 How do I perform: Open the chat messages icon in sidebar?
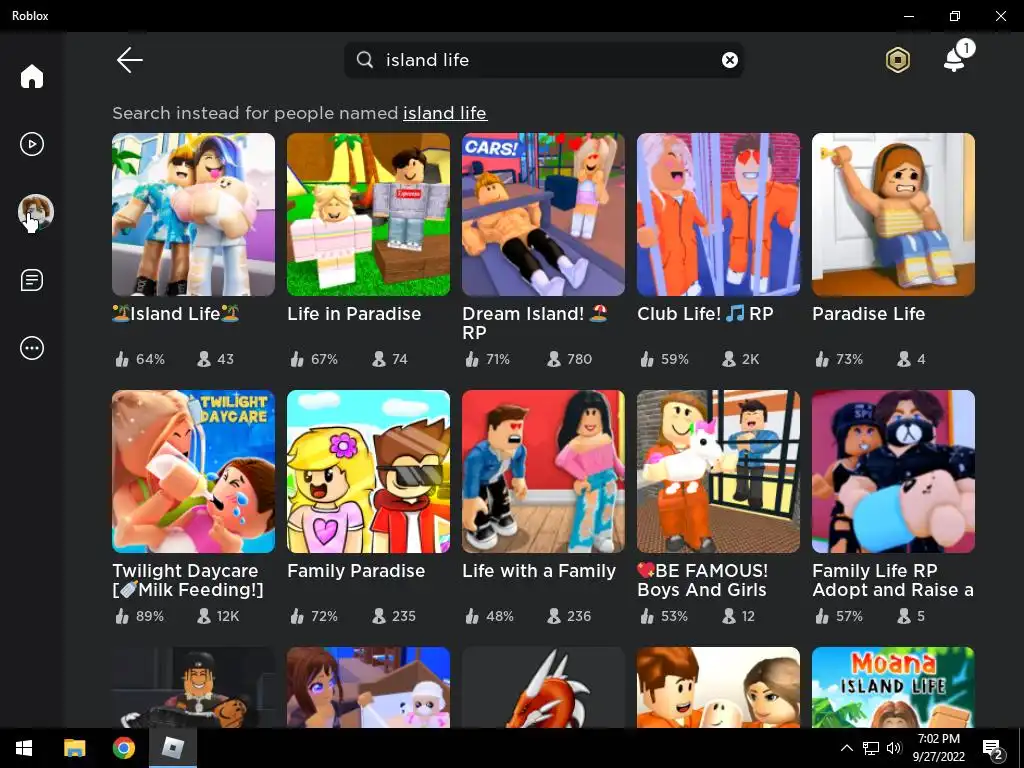click(31, 280)
